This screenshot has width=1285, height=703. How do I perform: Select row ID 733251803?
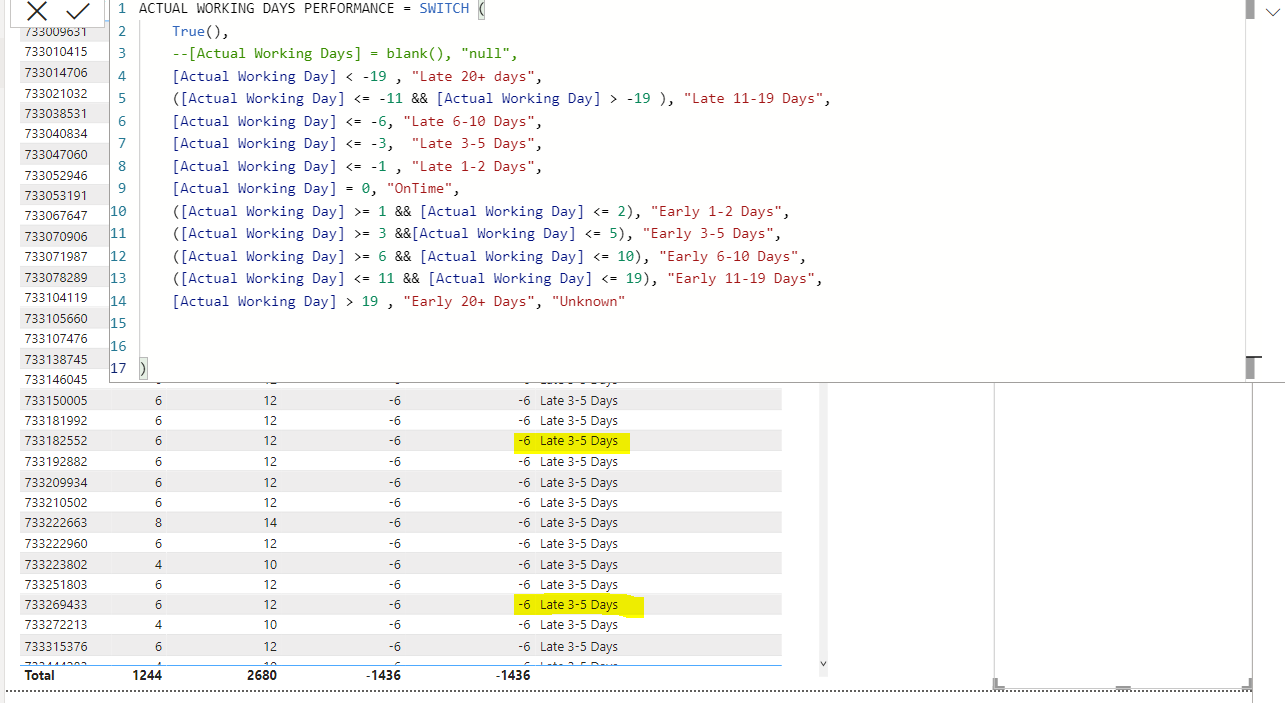click(56, 585)
